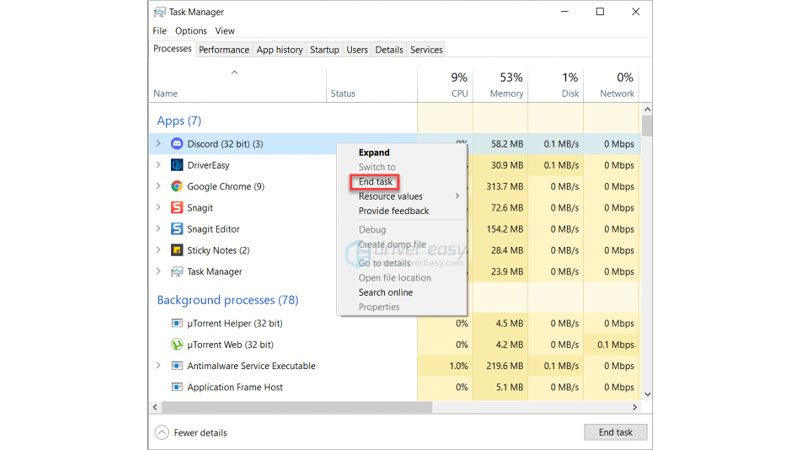Click the horizontal scrollbar thumb

click(297, 407)
